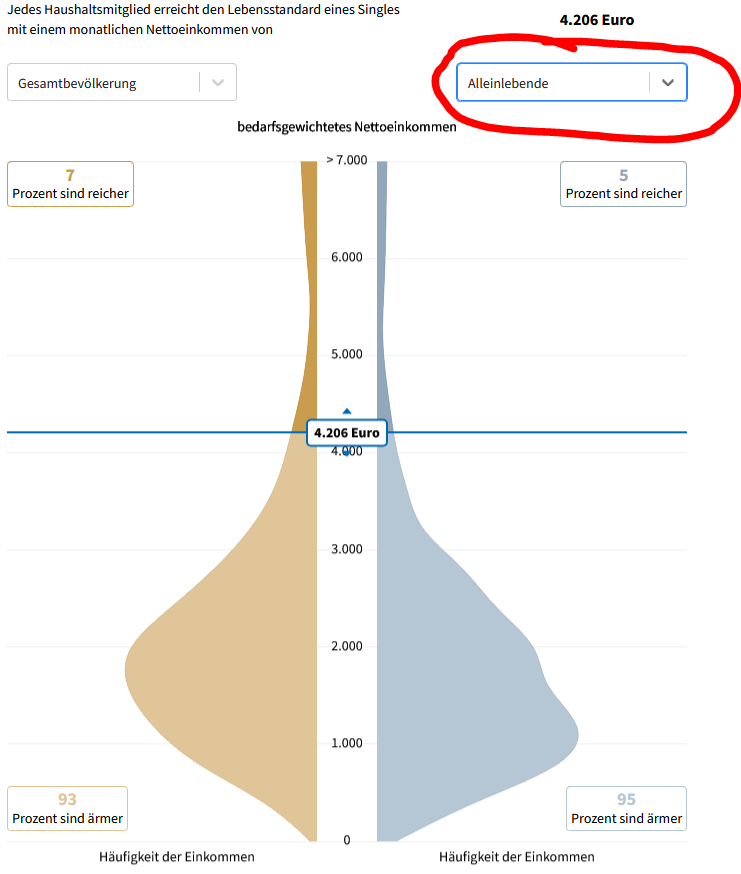This screenshot has height=874, width=741.
Task: Click the '7 Prozent sind reicher' box
Action: tap(70, 184)
